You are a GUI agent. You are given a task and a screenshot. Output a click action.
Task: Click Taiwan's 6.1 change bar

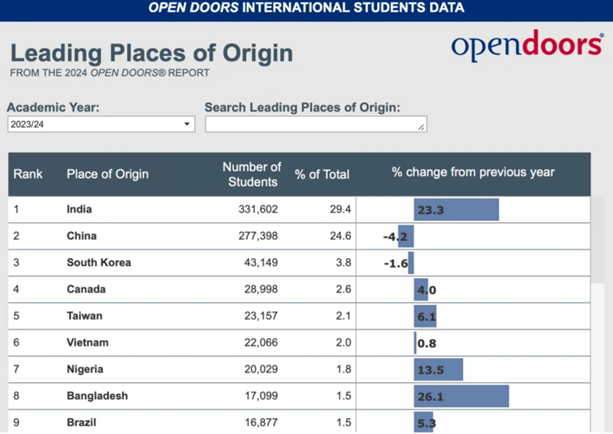[425, 316]
